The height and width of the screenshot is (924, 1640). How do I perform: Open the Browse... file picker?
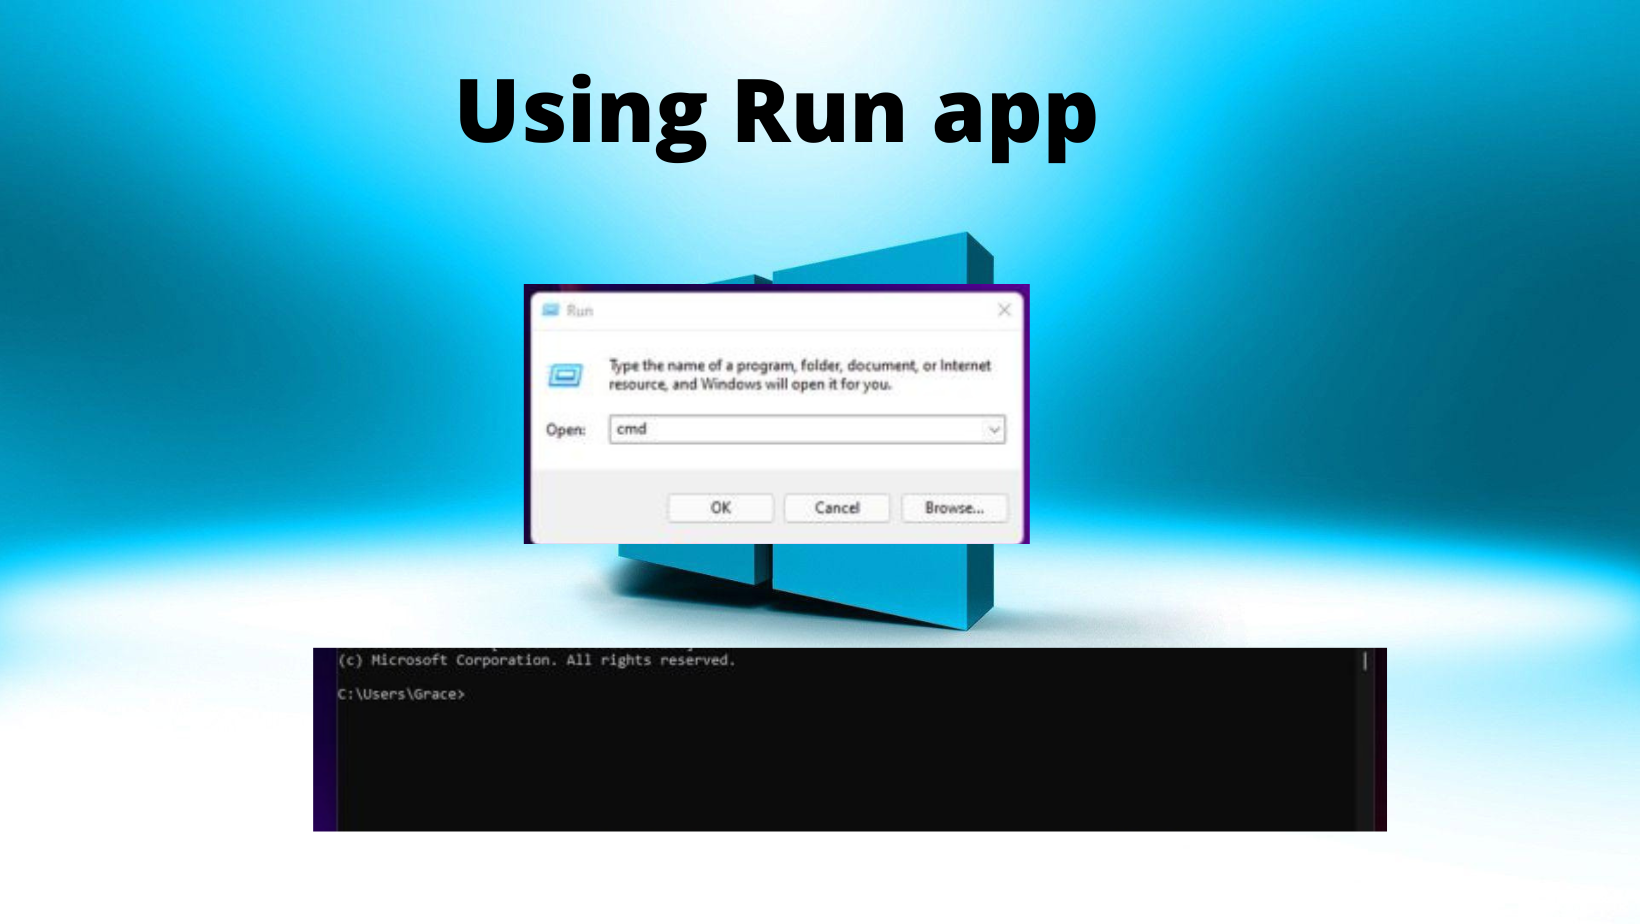pyautogui.click(x=953, y=507)
